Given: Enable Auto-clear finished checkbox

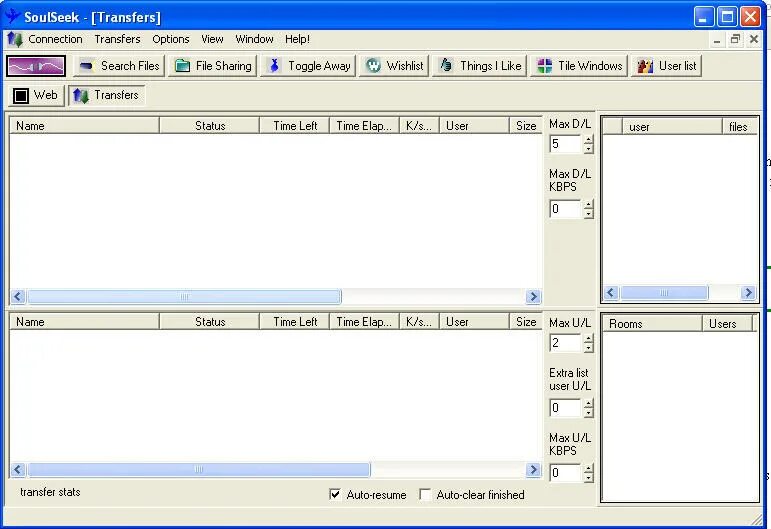Looking at the screenshot, I should [425, 495].
